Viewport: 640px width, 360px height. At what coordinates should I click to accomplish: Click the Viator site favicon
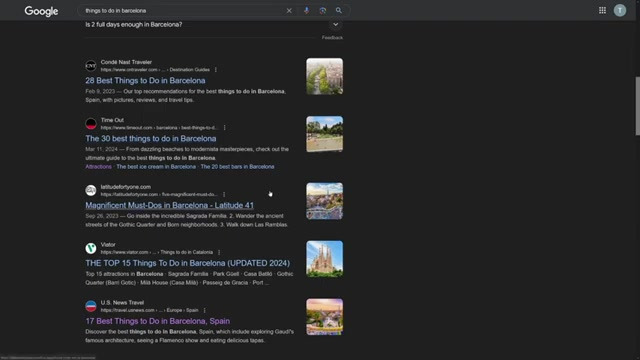click(x=91, y=248)
